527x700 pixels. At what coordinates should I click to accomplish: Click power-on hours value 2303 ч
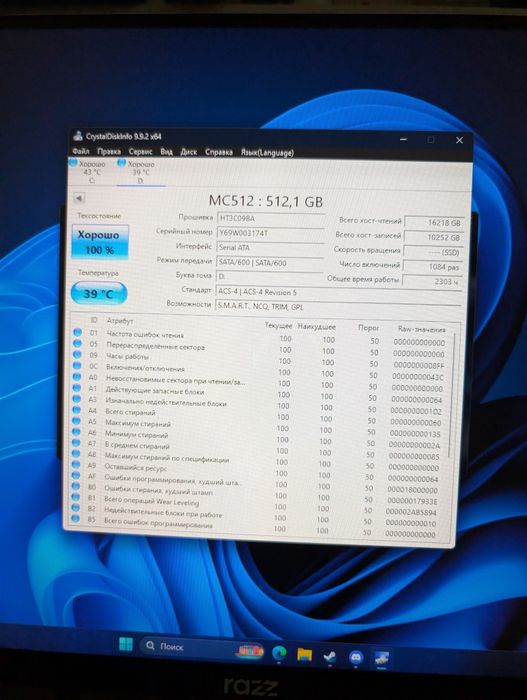tap(432, 281)
